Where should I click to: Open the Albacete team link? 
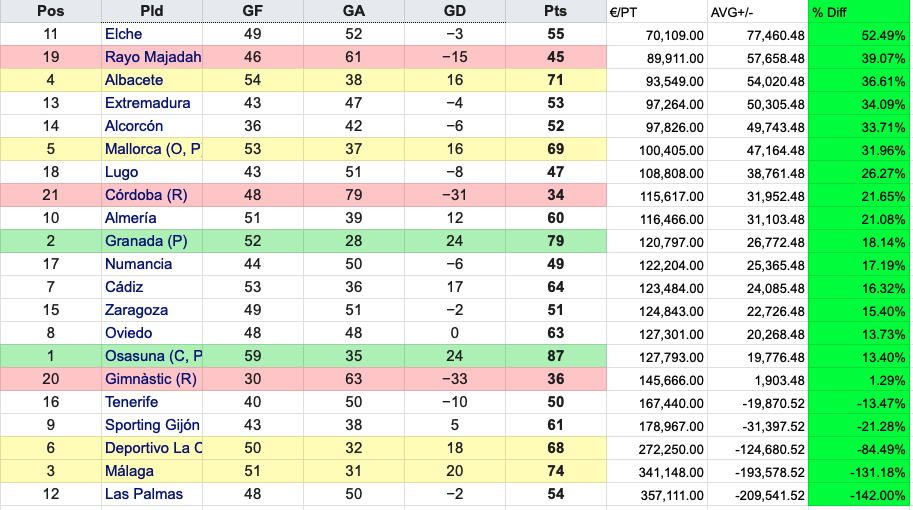pos(134,80)
